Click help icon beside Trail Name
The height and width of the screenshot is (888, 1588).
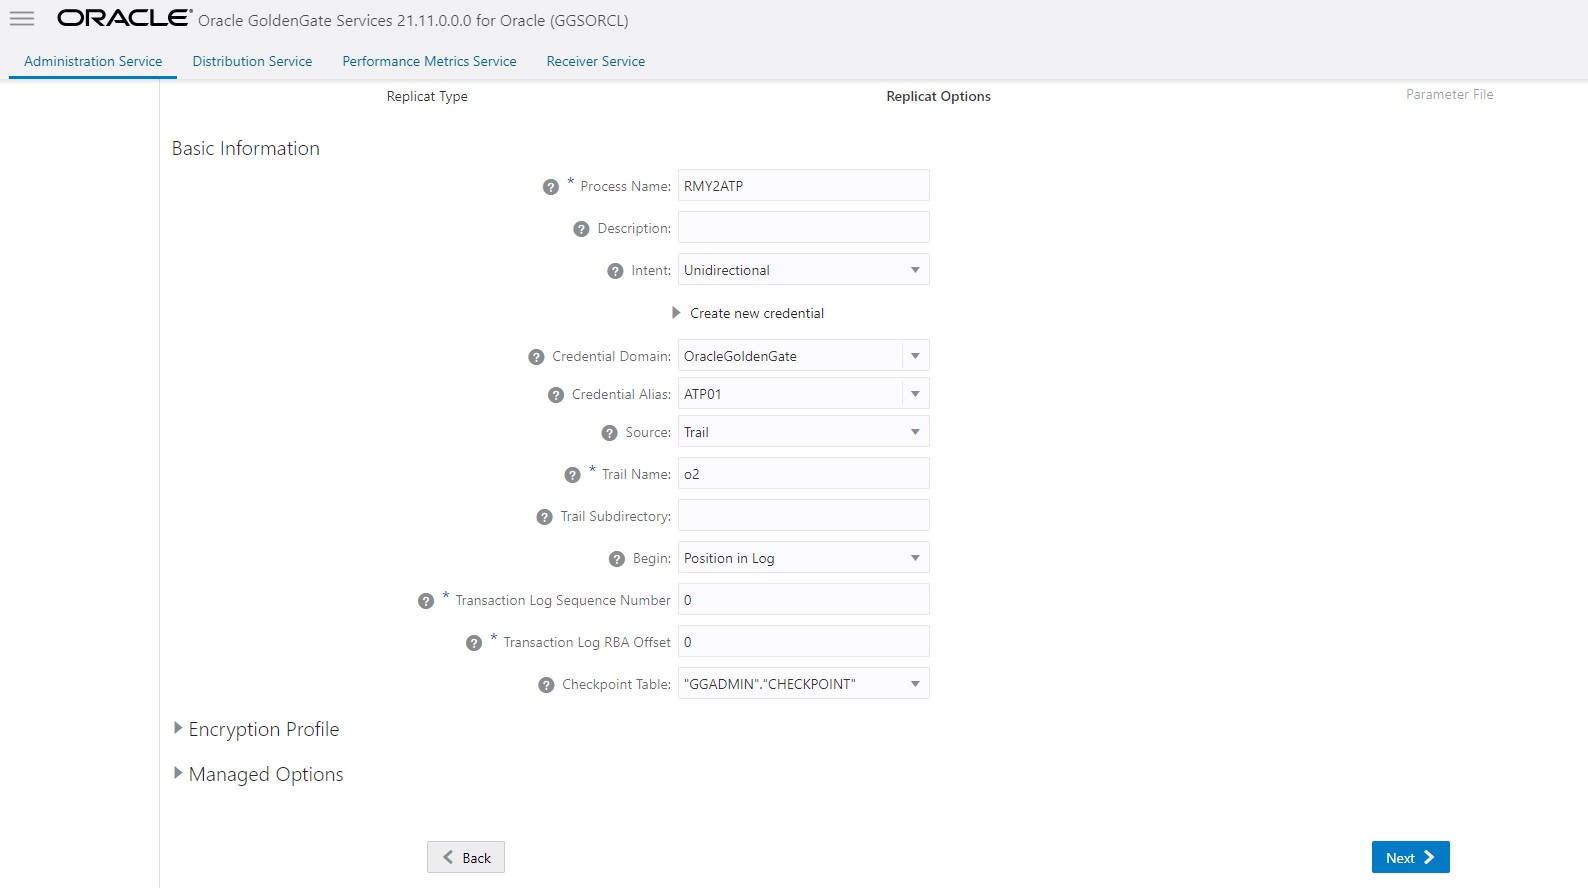(x=572, y=475)
